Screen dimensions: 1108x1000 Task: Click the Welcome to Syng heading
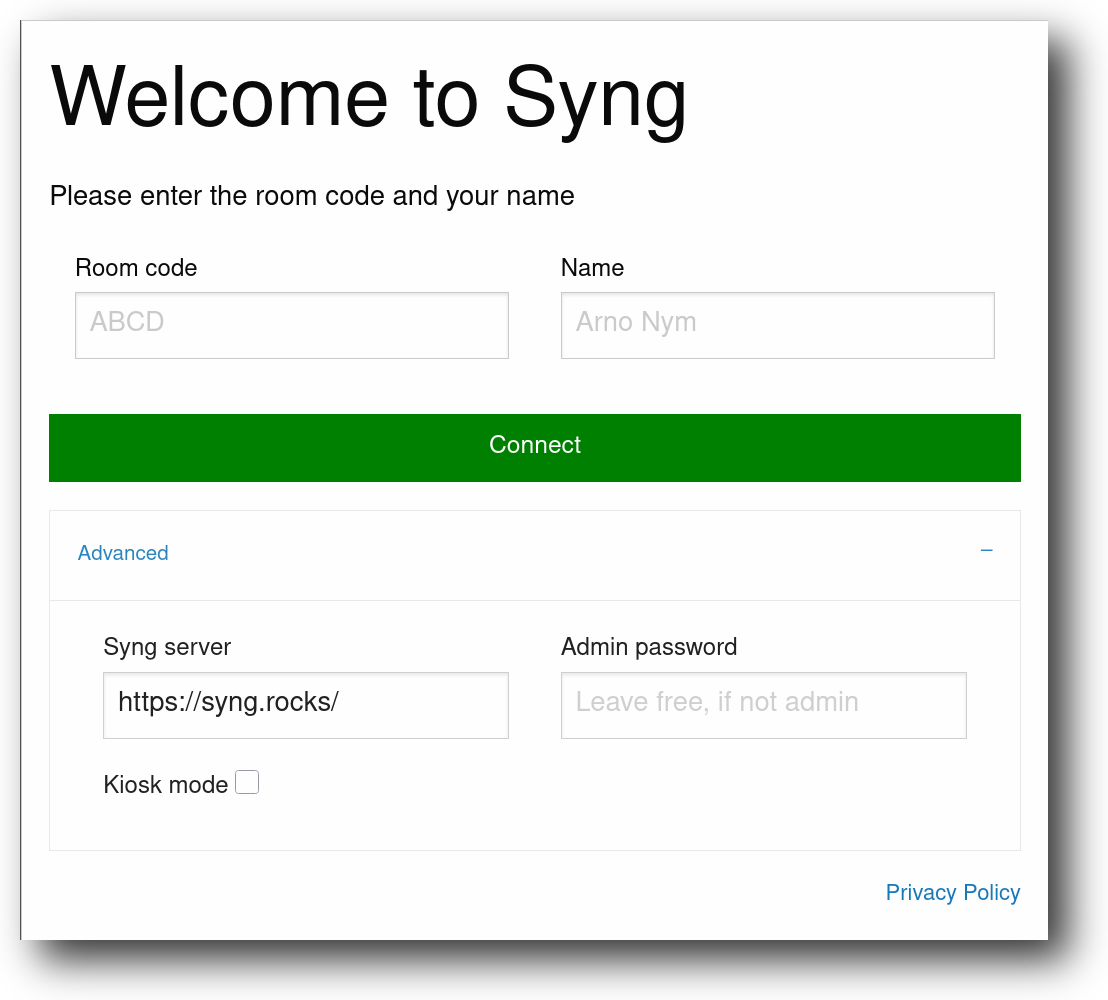pos(369,97)
